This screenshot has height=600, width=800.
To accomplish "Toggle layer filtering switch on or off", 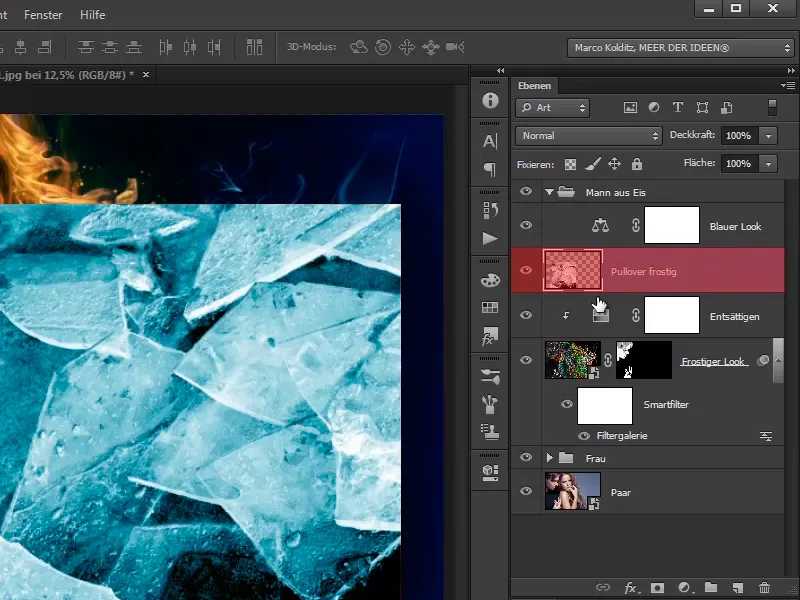I will point(772,108).
